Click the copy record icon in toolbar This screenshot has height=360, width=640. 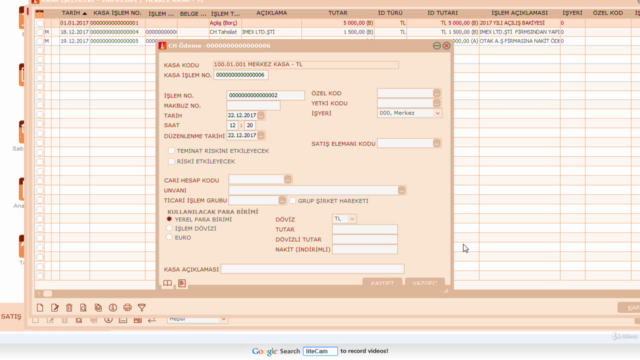point(98,308)
